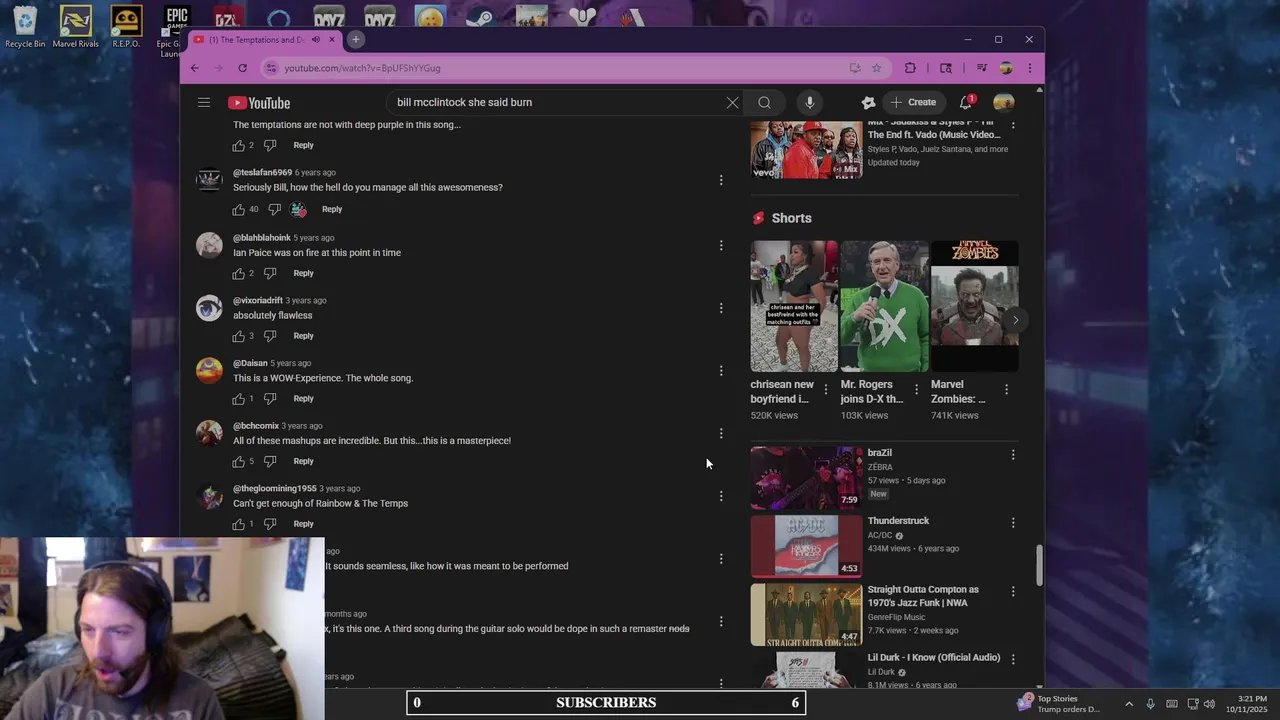Image resolution: width=1280 pixels, height=720 pixels.
Task: Open volume control in system tray
Action: pos(1209,704)
